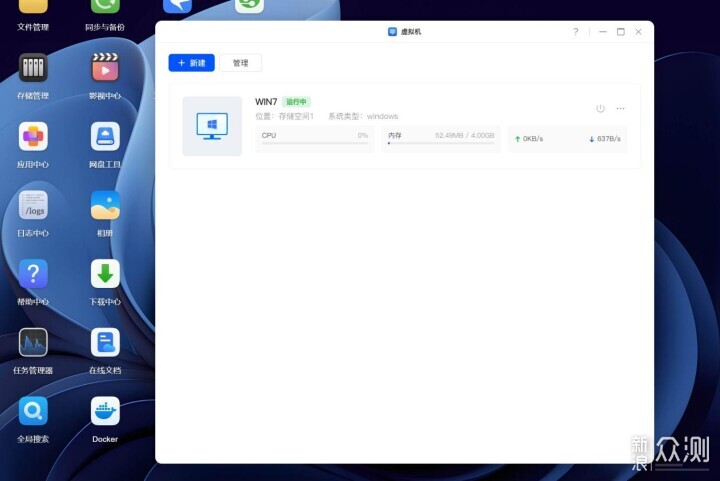The image size is (720, 481).
Task: Launch 影视中心 from the desktop
Action: (105, 68)
